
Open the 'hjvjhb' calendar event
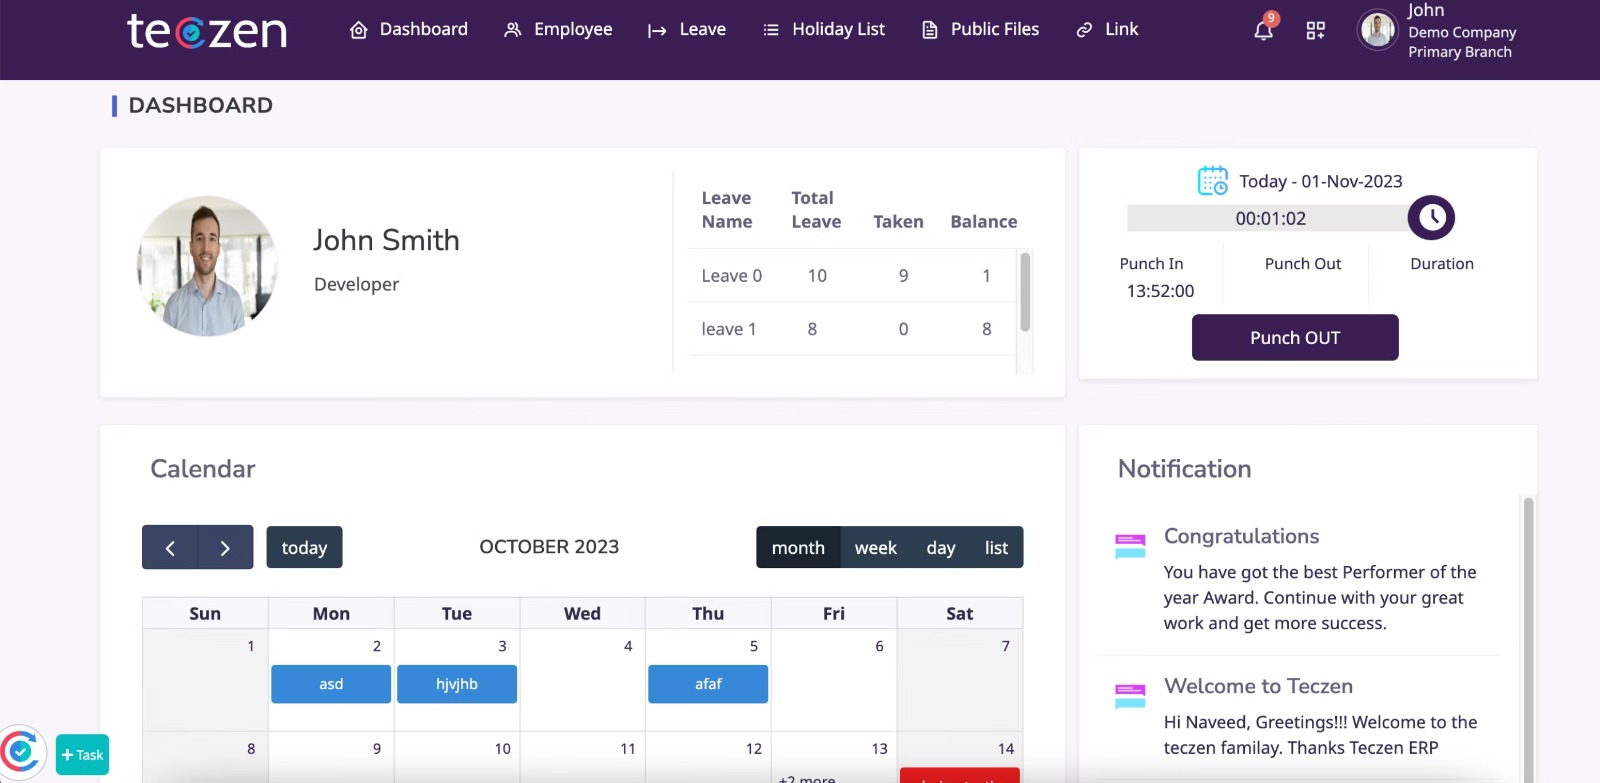coord(457,684)
